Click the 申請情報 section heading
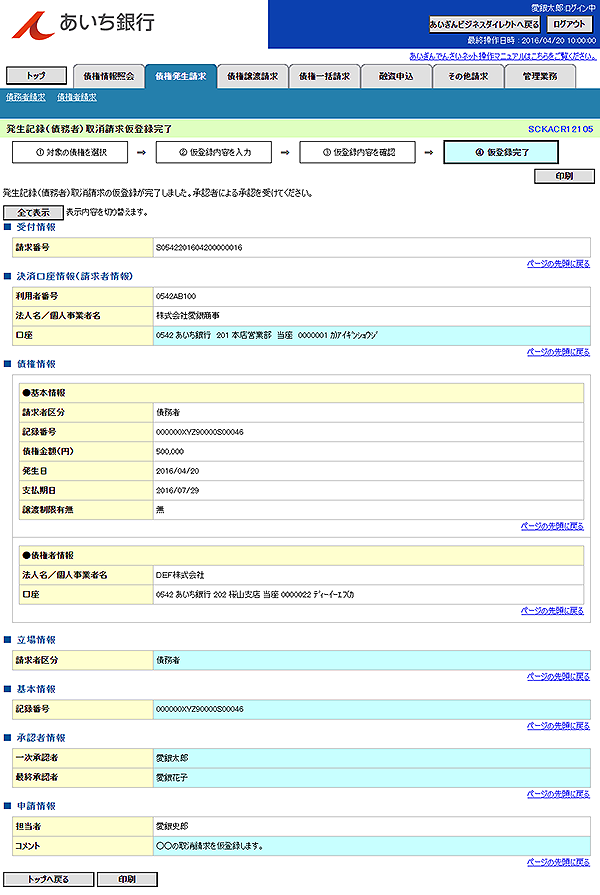600x895 pixels. [x=36, y=807]
